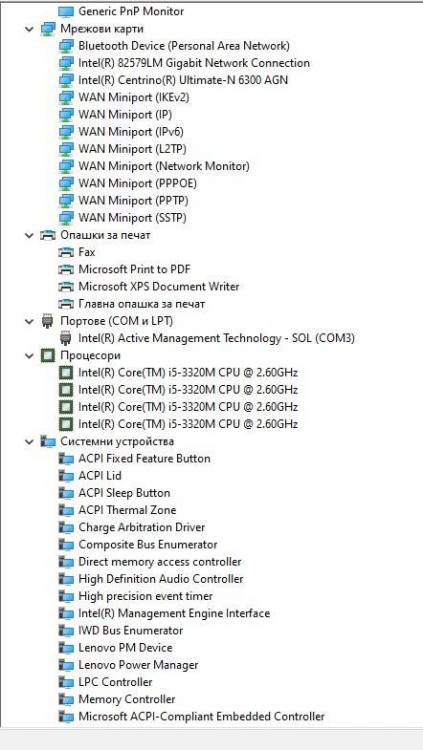Select WAN Miniport (Network Monitor) entry
The image size is (423, 750).
(x=164, y=166)
